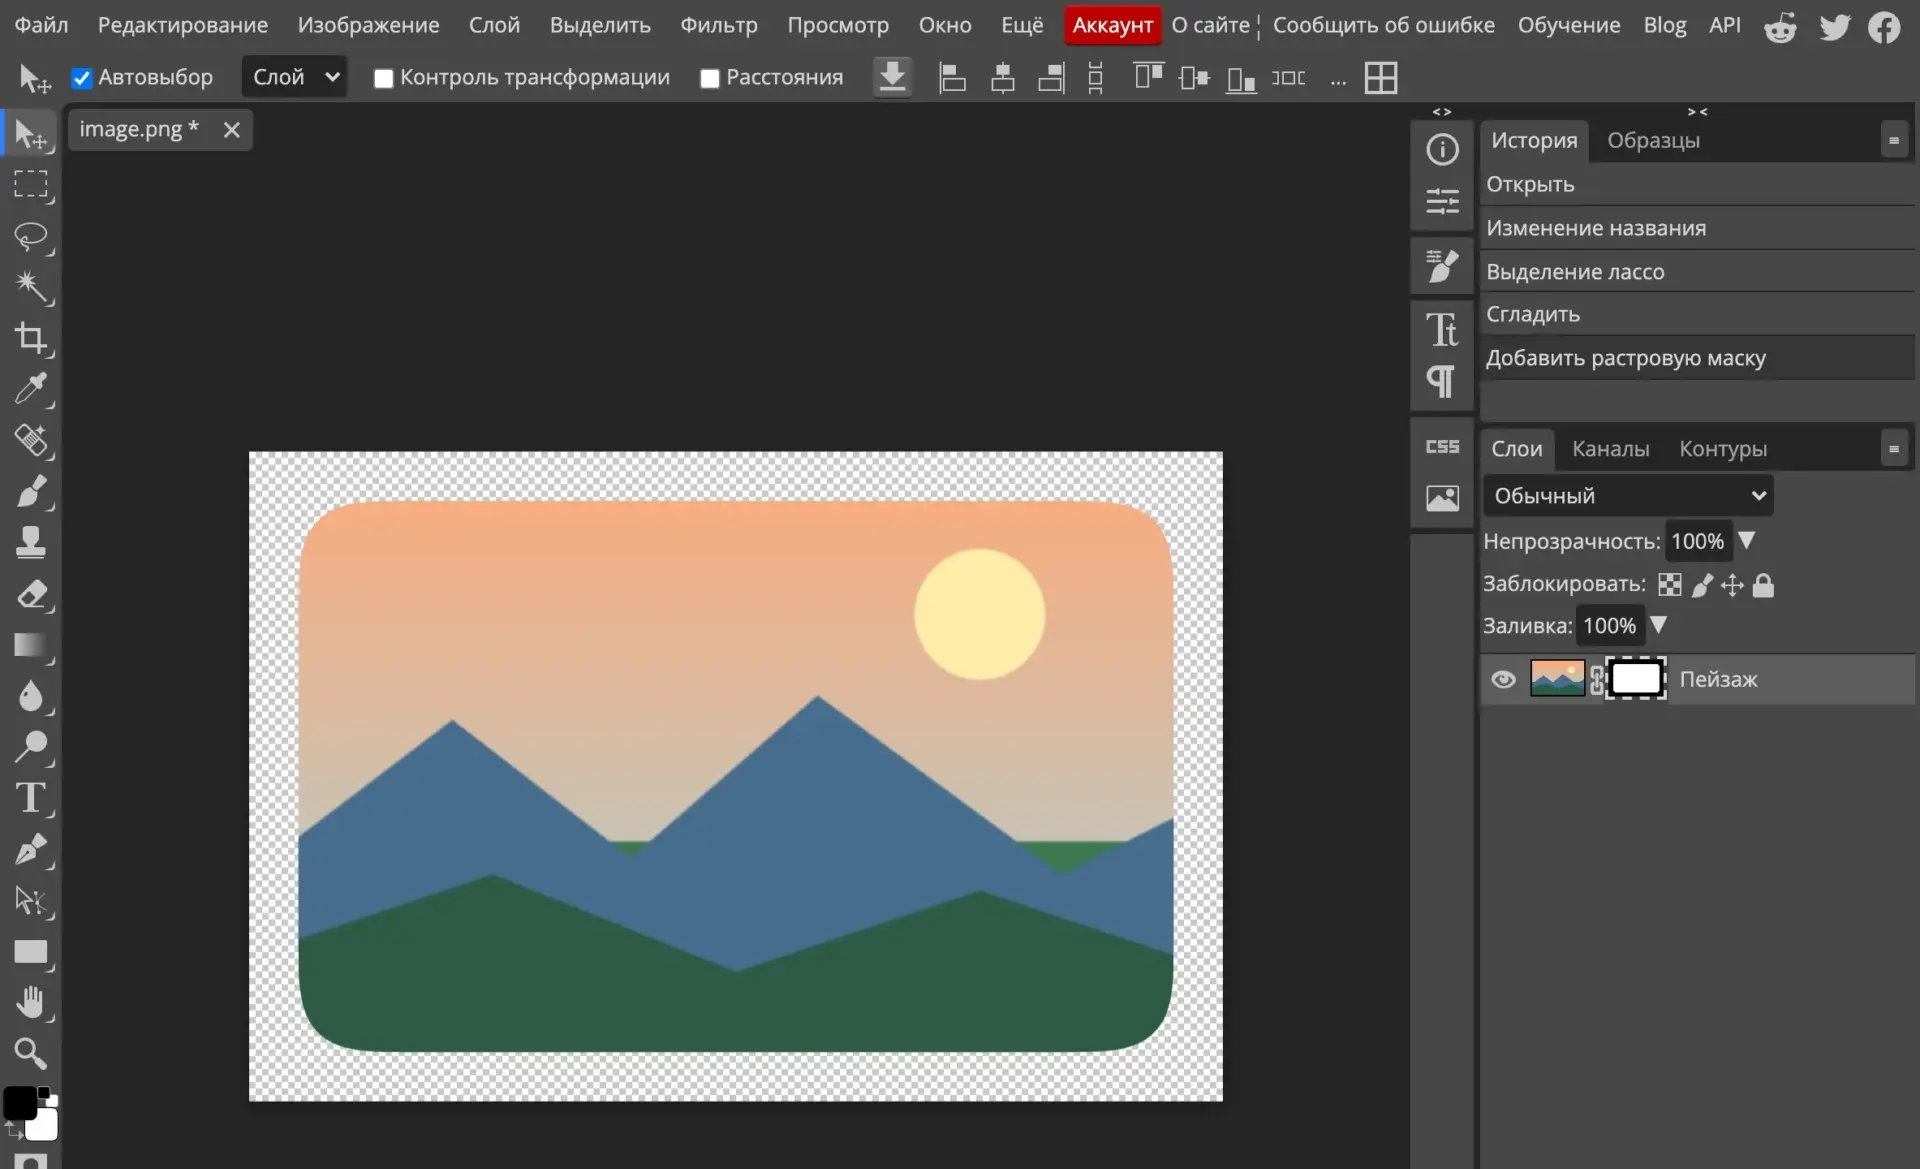1920x1169 pixels.
Task: Select the Clone Stamp tool
Action: (x=31, y=543)
